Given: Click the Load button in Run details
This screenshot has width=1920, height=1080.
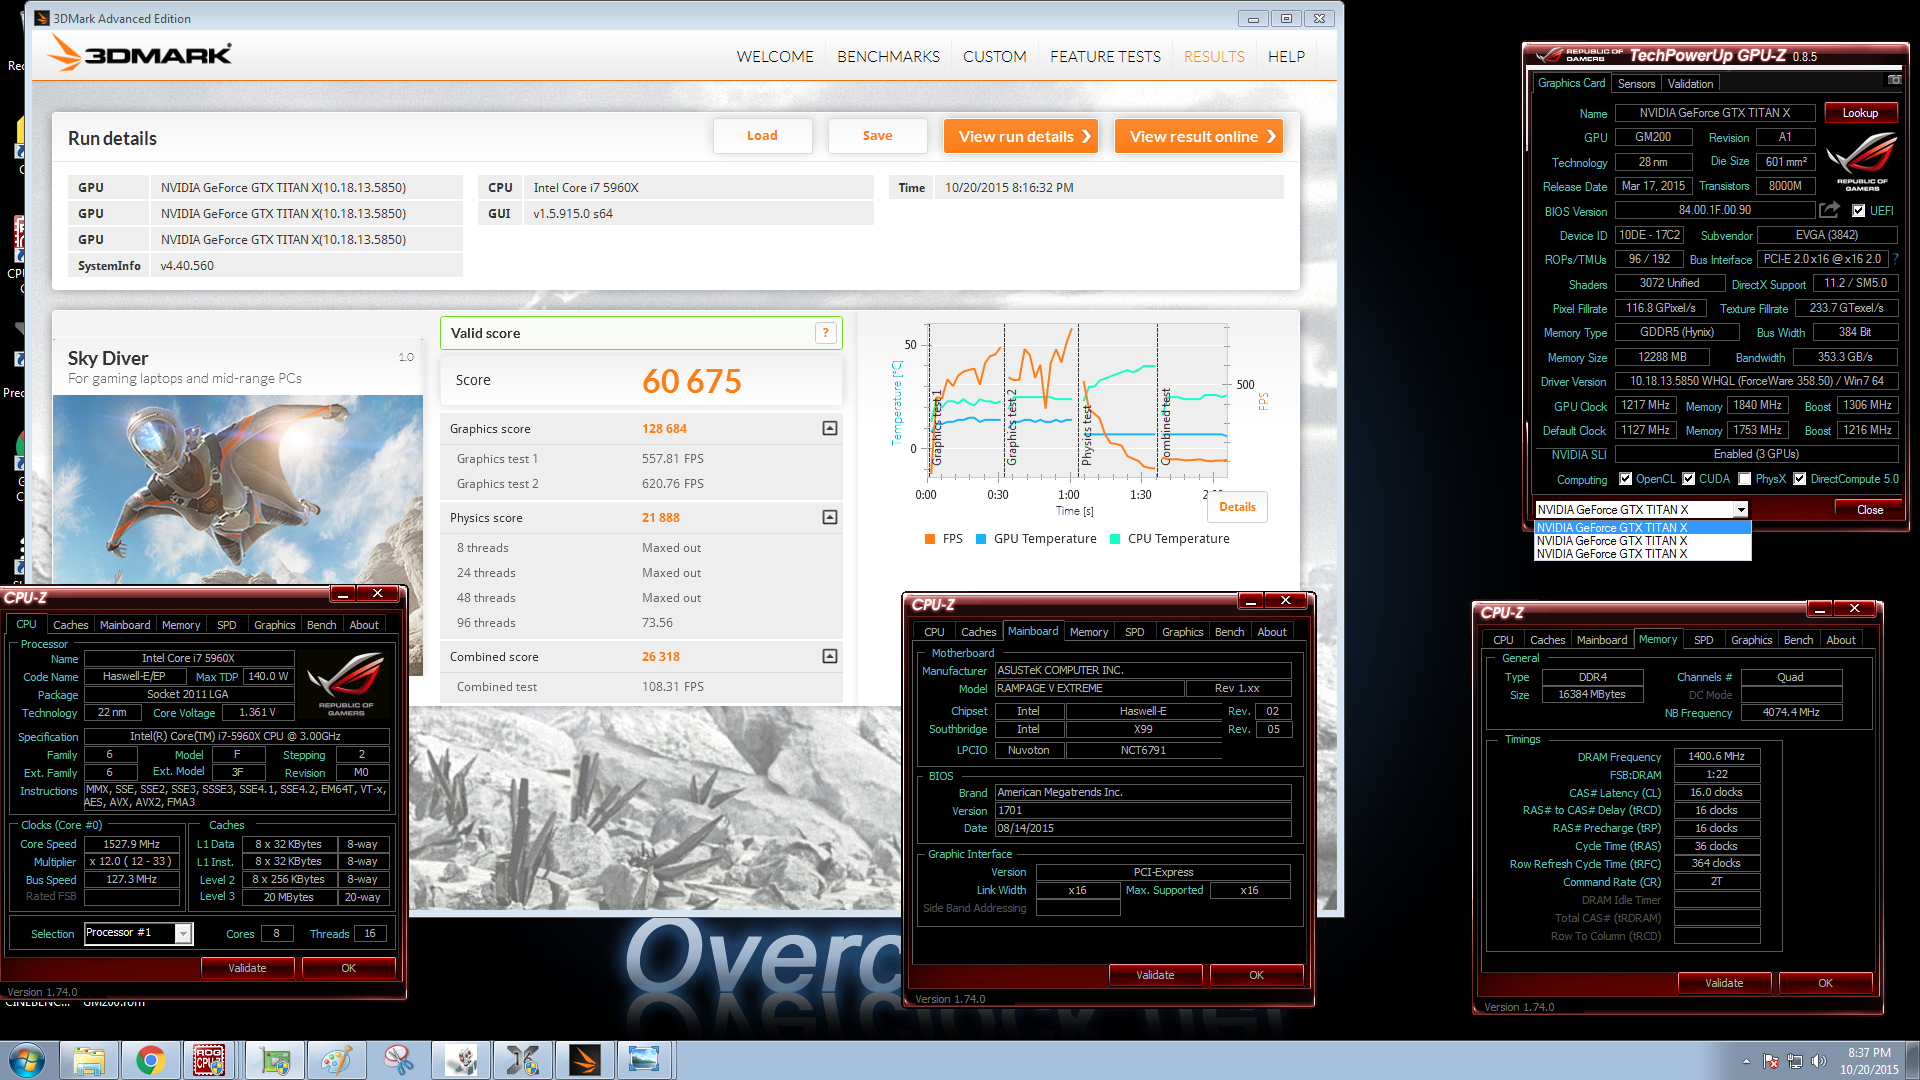Looking at the screenshot, I should pos(762,136).
